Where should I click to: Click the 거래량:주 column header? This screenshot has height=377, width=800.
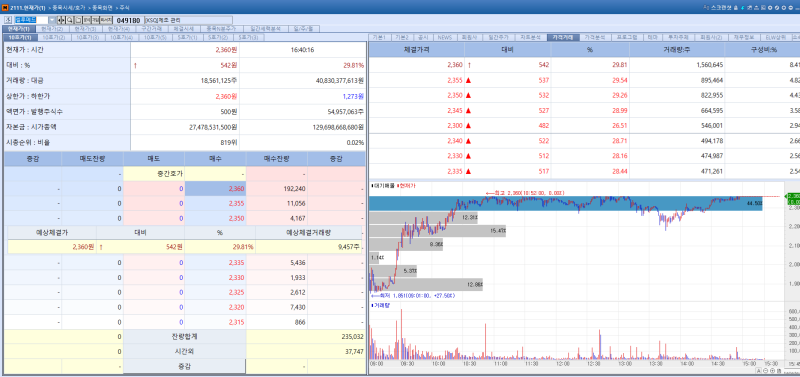coord(677,50)
